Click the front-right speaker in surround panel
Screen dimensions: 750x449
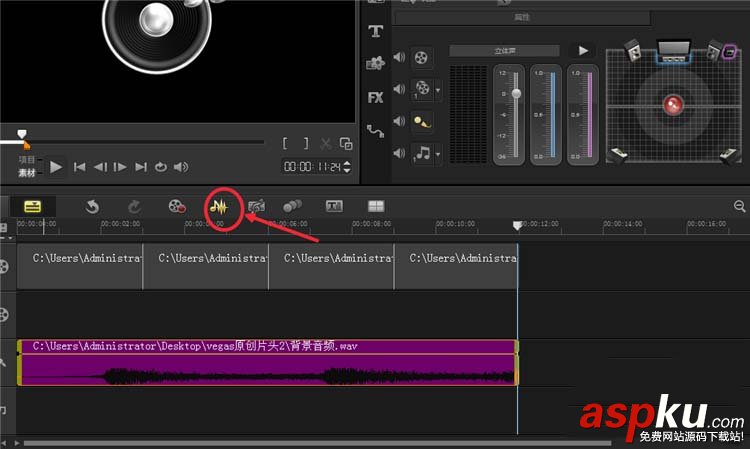click(x=714, y=51)
